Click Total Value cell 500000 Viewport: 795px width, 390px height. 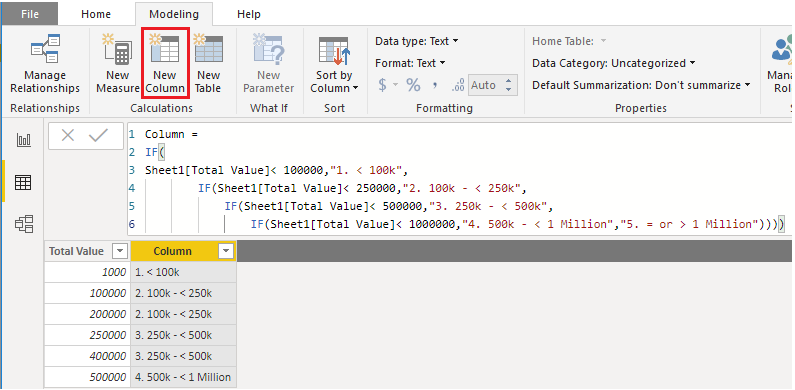pos(87,377)
